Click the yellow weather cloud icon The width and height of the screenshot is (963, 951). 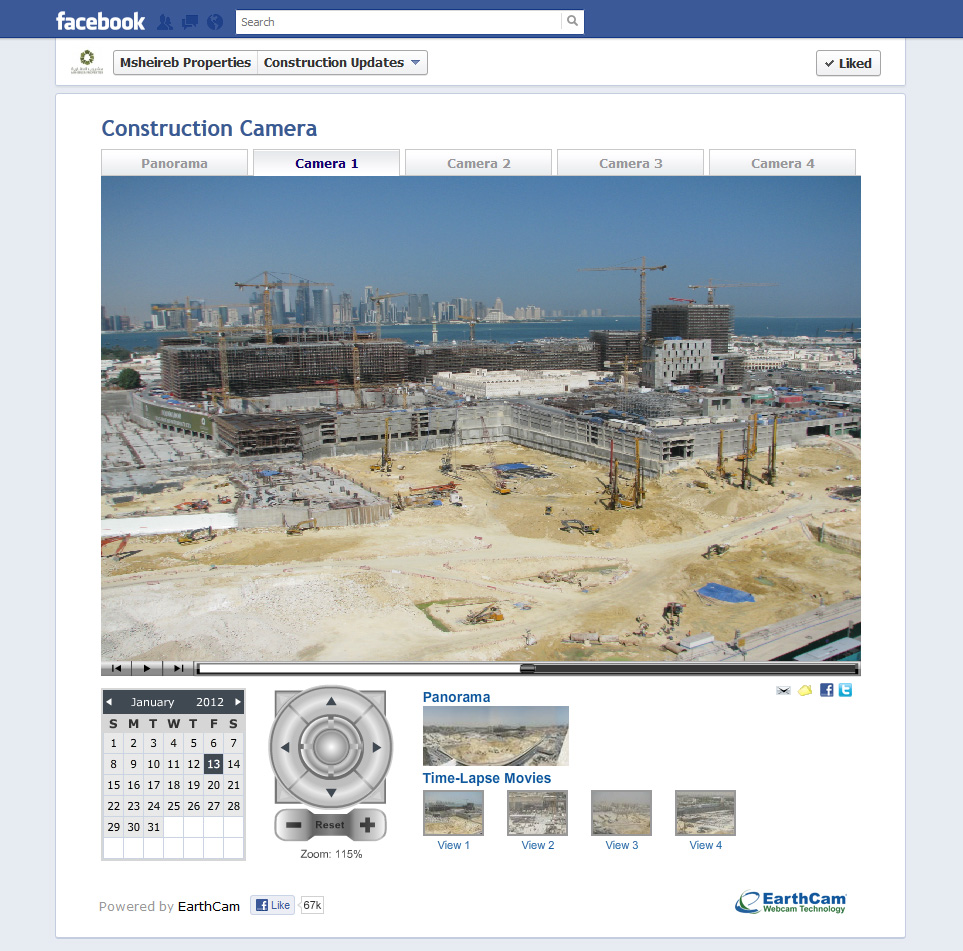(x=805, y=691)
